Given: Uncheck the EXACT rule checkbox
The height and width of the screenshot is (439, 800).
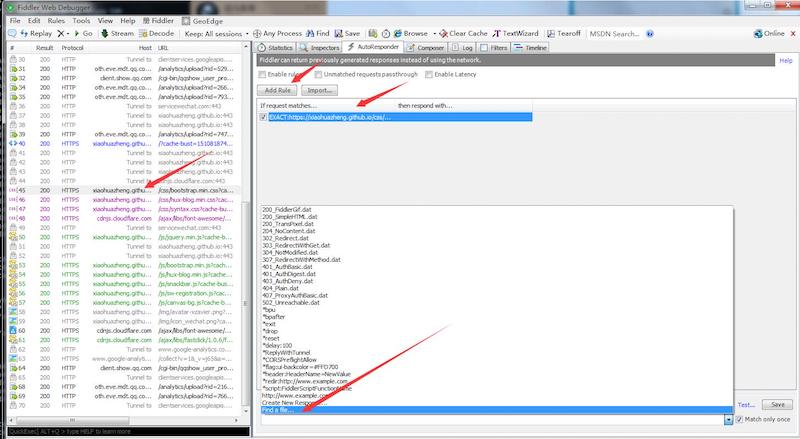Looking at the screenshot, I should coord(264,117).
